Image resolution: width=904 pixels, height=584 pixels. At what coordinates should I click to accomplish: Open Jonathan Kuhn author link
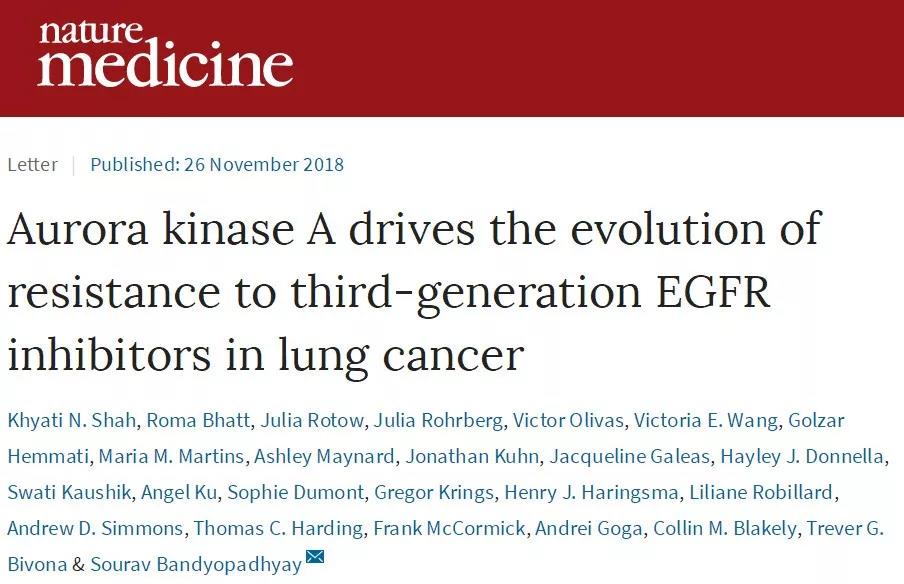[472, 456]
